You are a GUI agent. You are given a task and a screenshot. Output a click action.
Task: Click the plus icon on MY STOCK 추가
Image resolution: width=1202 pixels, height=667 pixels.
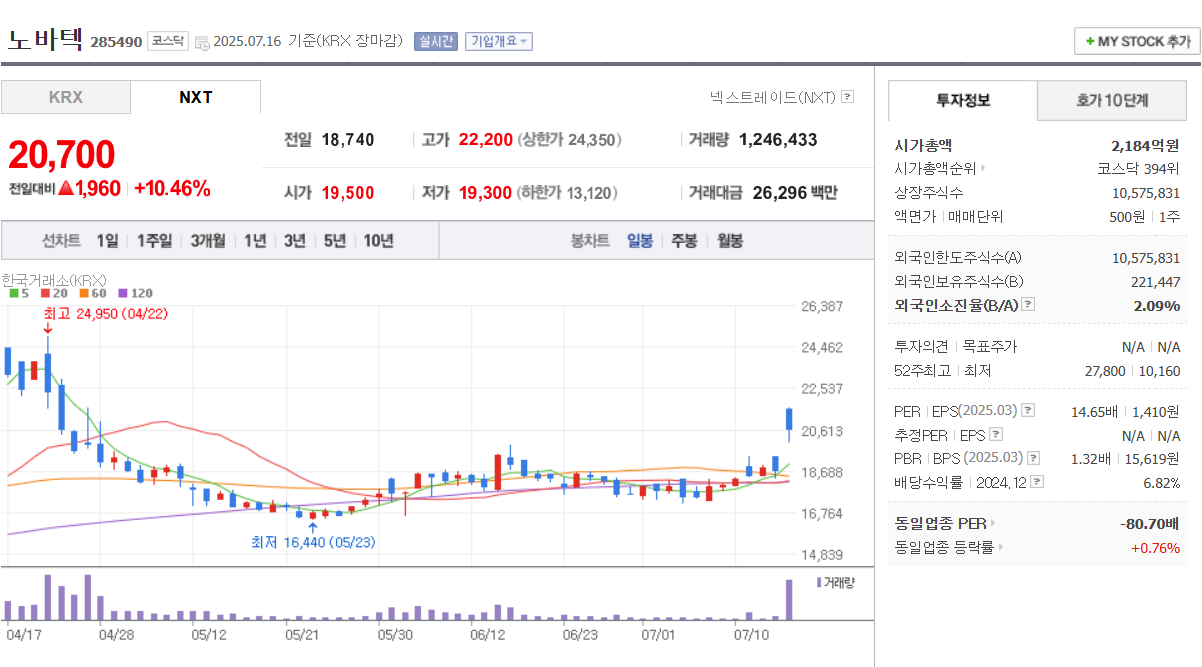1089,41
